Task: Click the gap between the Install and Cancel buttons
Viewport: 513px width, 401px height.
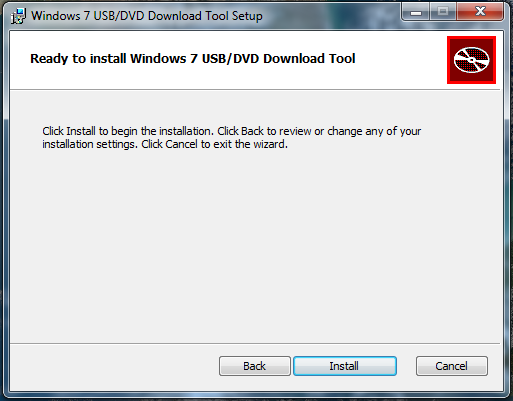Action: 406,366
